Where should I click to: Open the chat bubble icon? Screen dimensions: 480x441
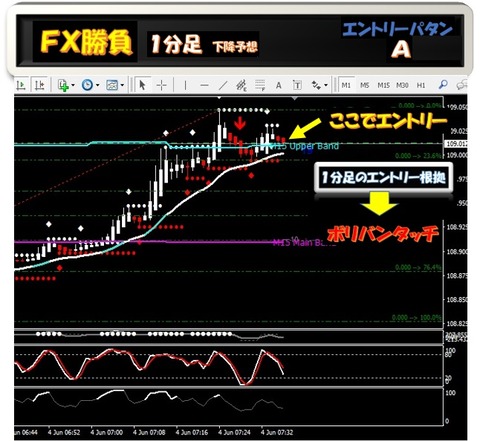(x=462, y=85)
